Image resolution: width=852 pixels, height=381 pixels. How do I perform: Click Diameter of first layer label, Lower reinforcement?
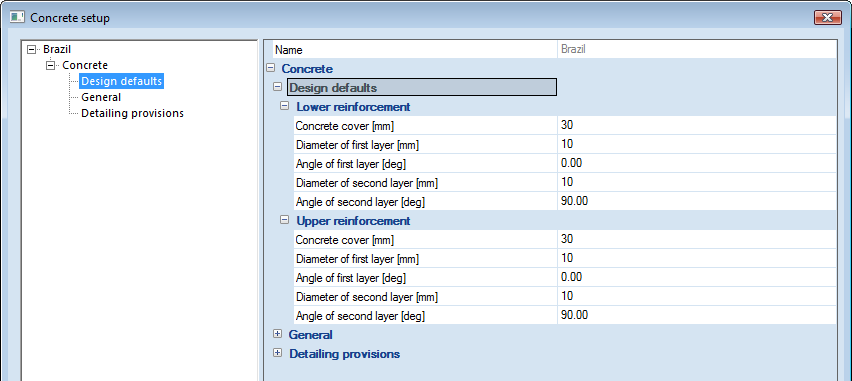click(x=357, y=145)
